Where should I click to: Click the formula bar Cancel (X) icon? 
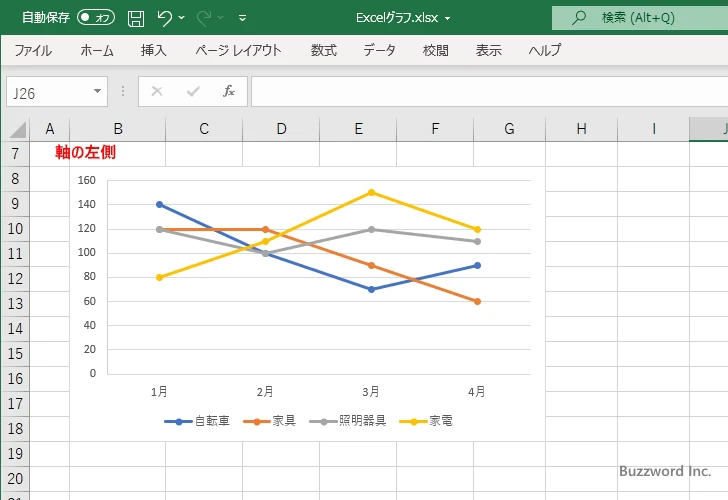[x=157, y=91]
